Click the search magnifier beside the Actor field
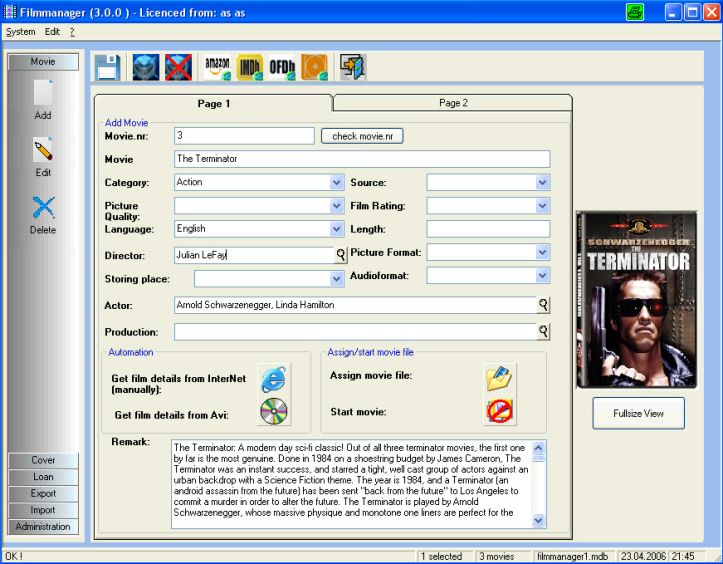The width and height of the screenshot is (723, 564). click(x=543, y=305)
